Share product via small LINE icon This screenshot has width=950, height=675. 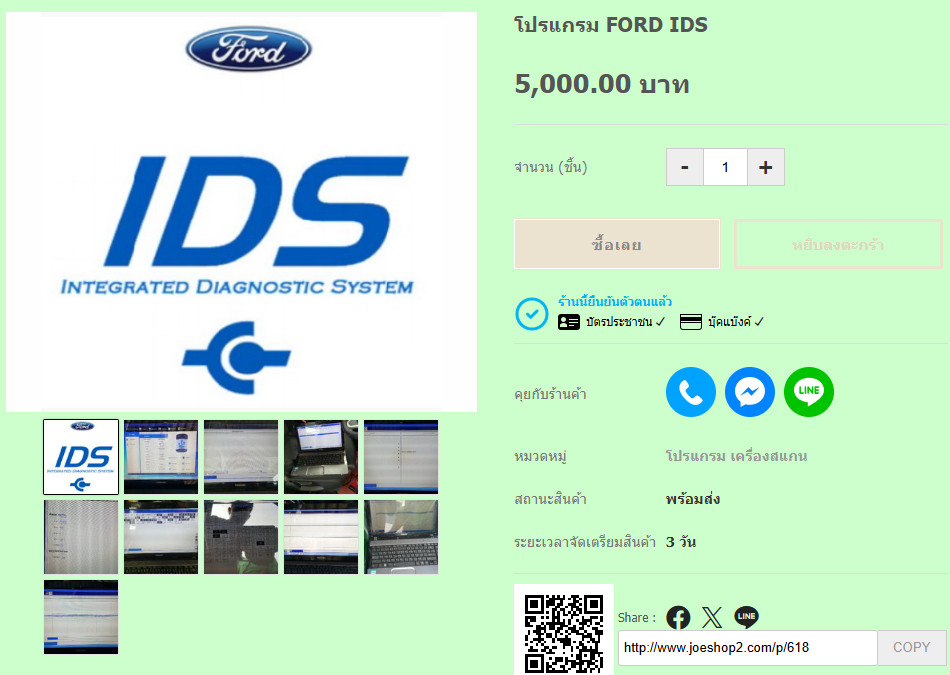point(746,618)
